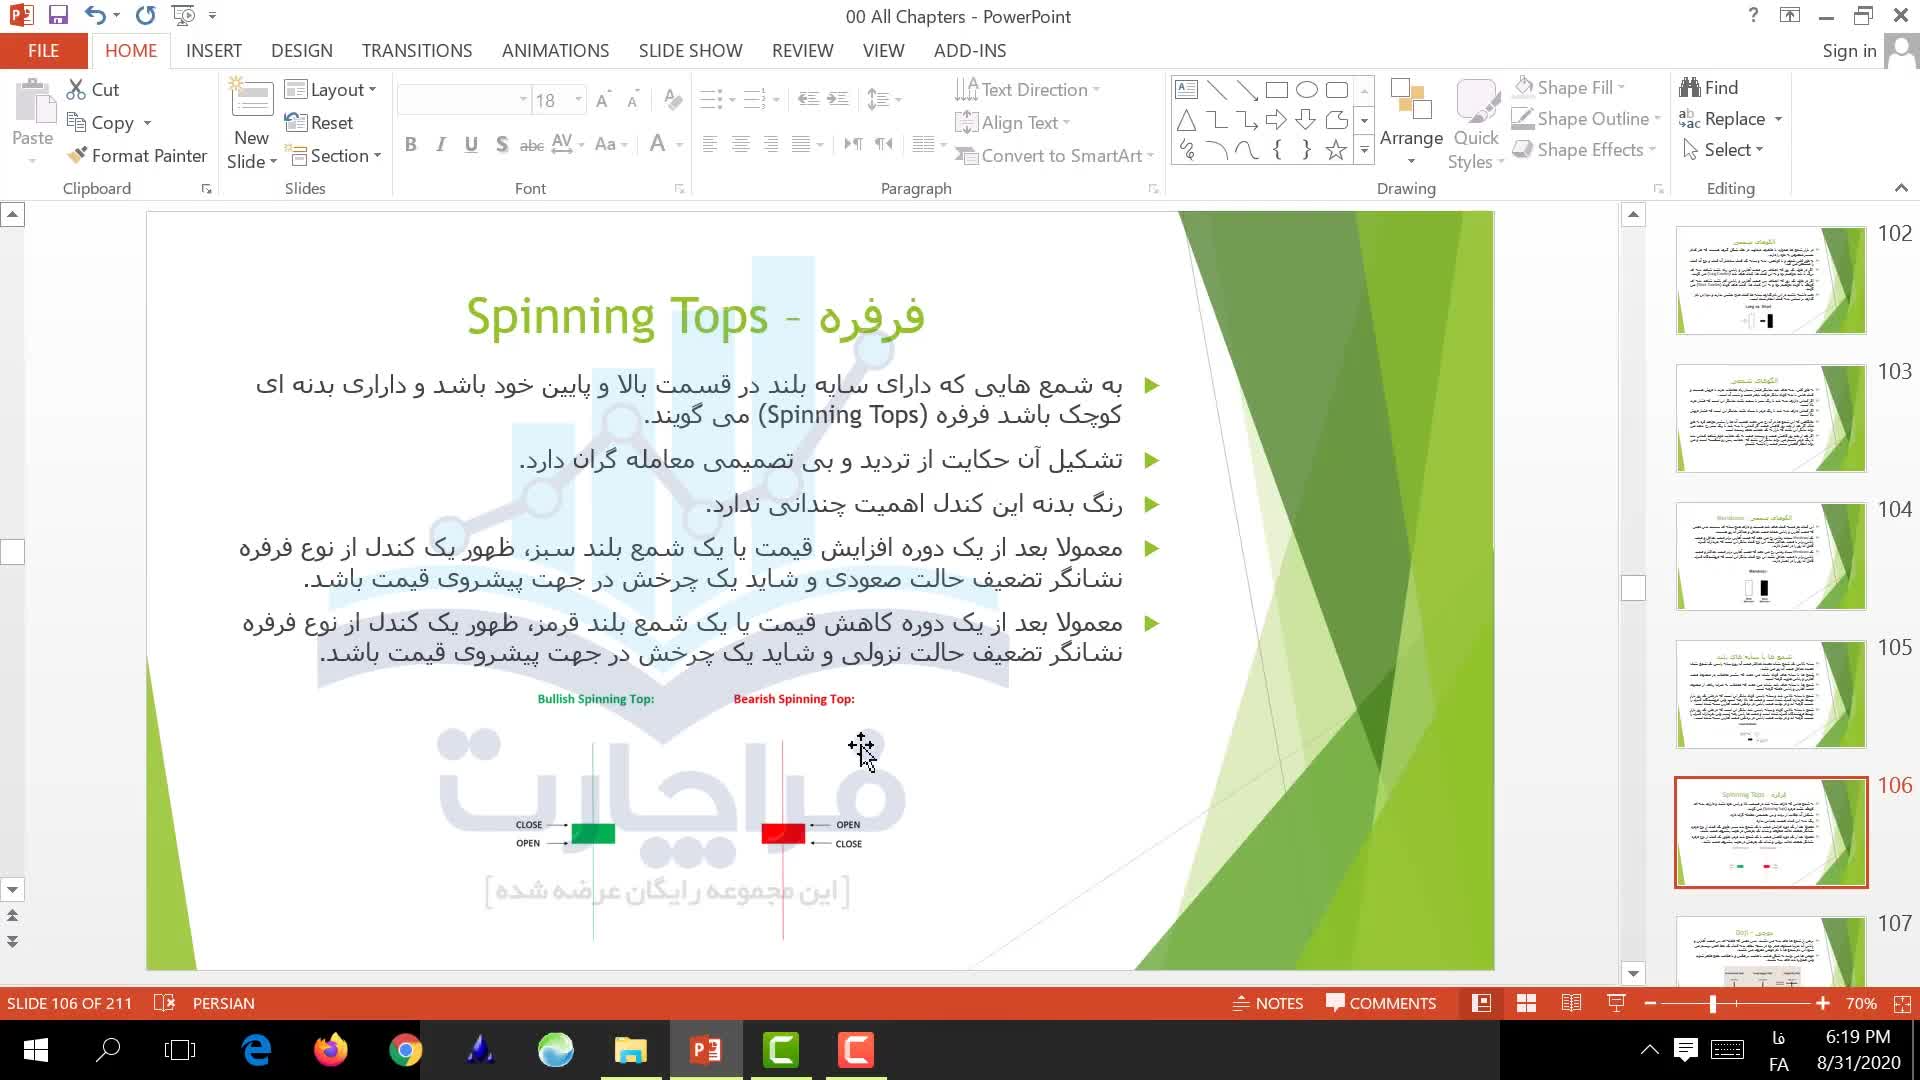Open PowerPoint from Windows taskbar
Image resolution: width=1920 pixels, height=1080 pixels.
click(706, 1050)
